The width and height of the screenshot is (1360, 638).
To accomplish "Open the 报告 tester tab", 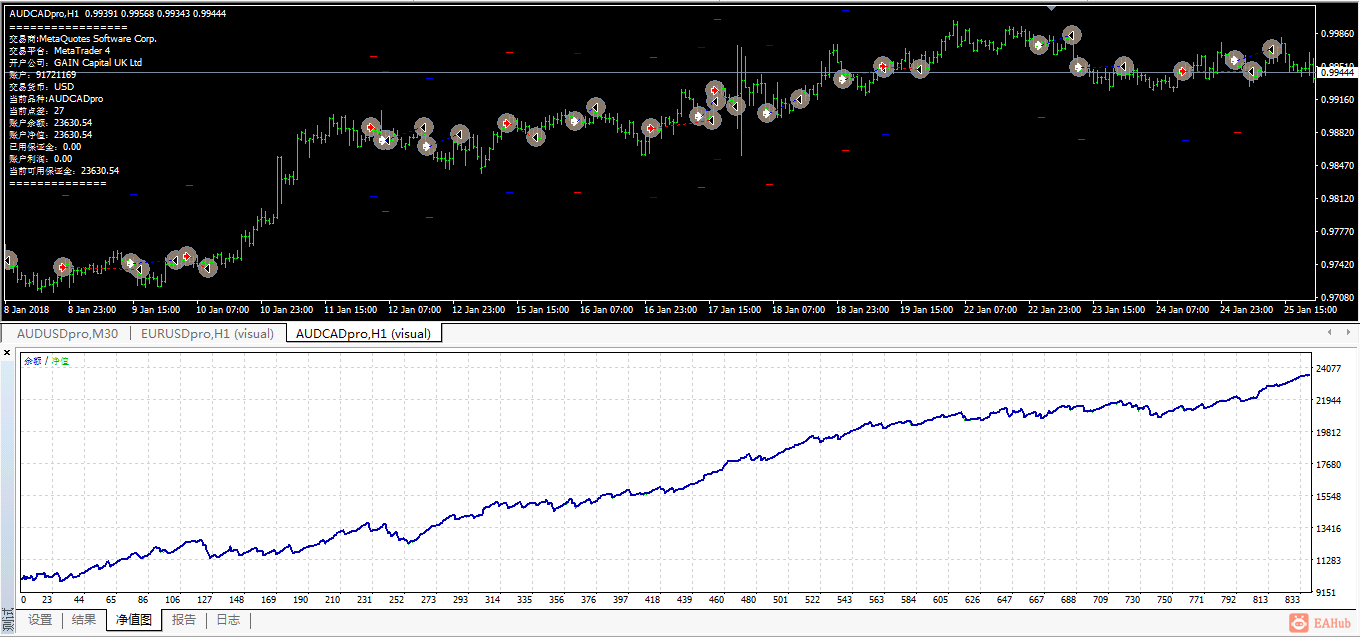I will [x=184, y=620].
